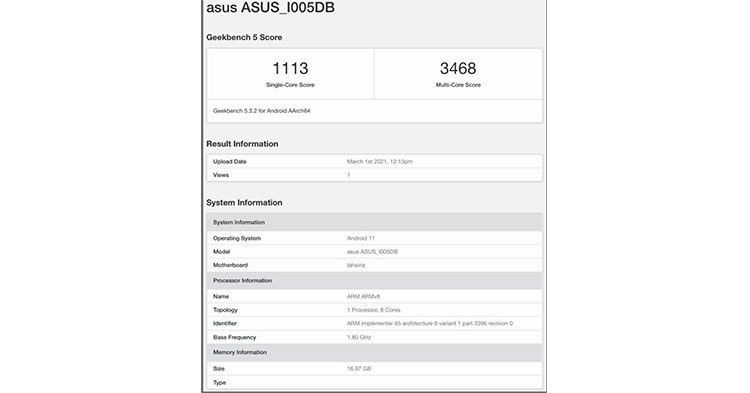The height and width of the screenshot is (393, 750).
Task: Click the Model value asus ASUS_I005DB
Action: point(372,251)
